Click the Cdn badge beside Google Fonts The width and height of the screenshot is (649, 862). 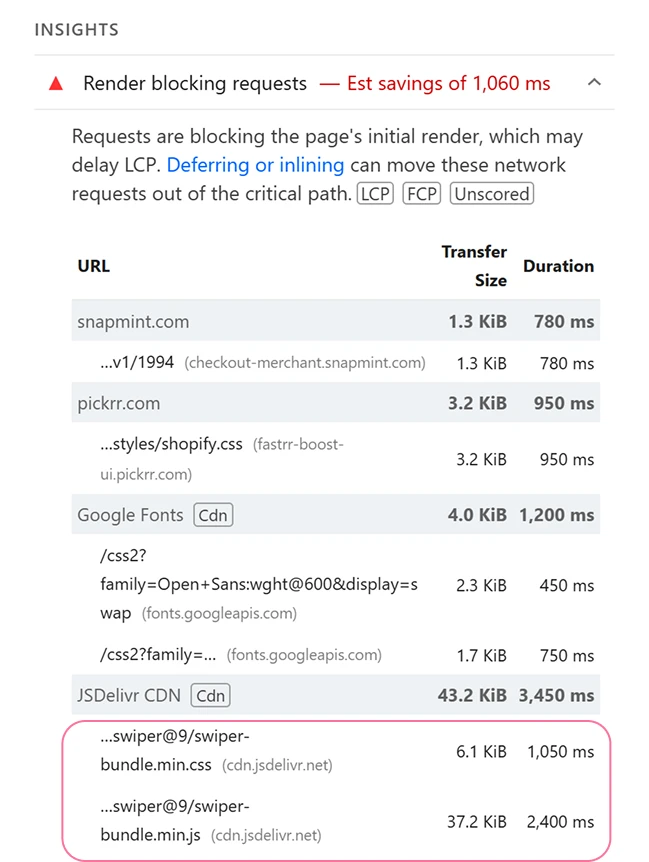point(213,515)
